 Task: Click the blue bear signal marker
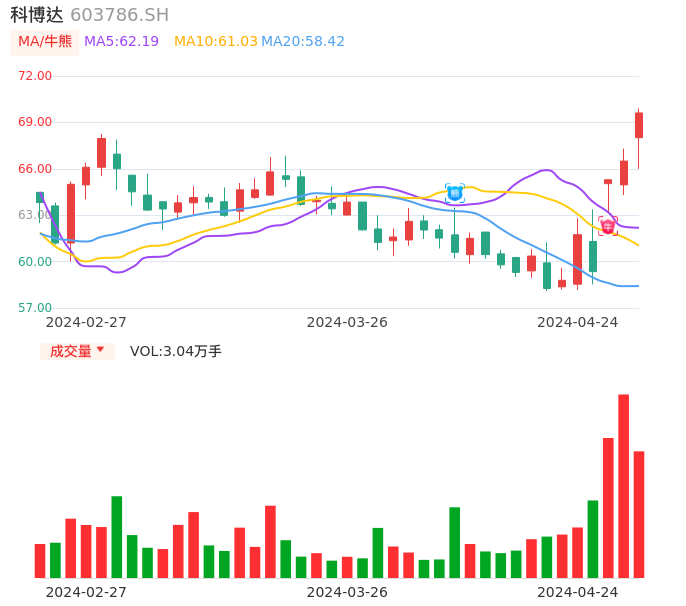(x=455, y=193)
